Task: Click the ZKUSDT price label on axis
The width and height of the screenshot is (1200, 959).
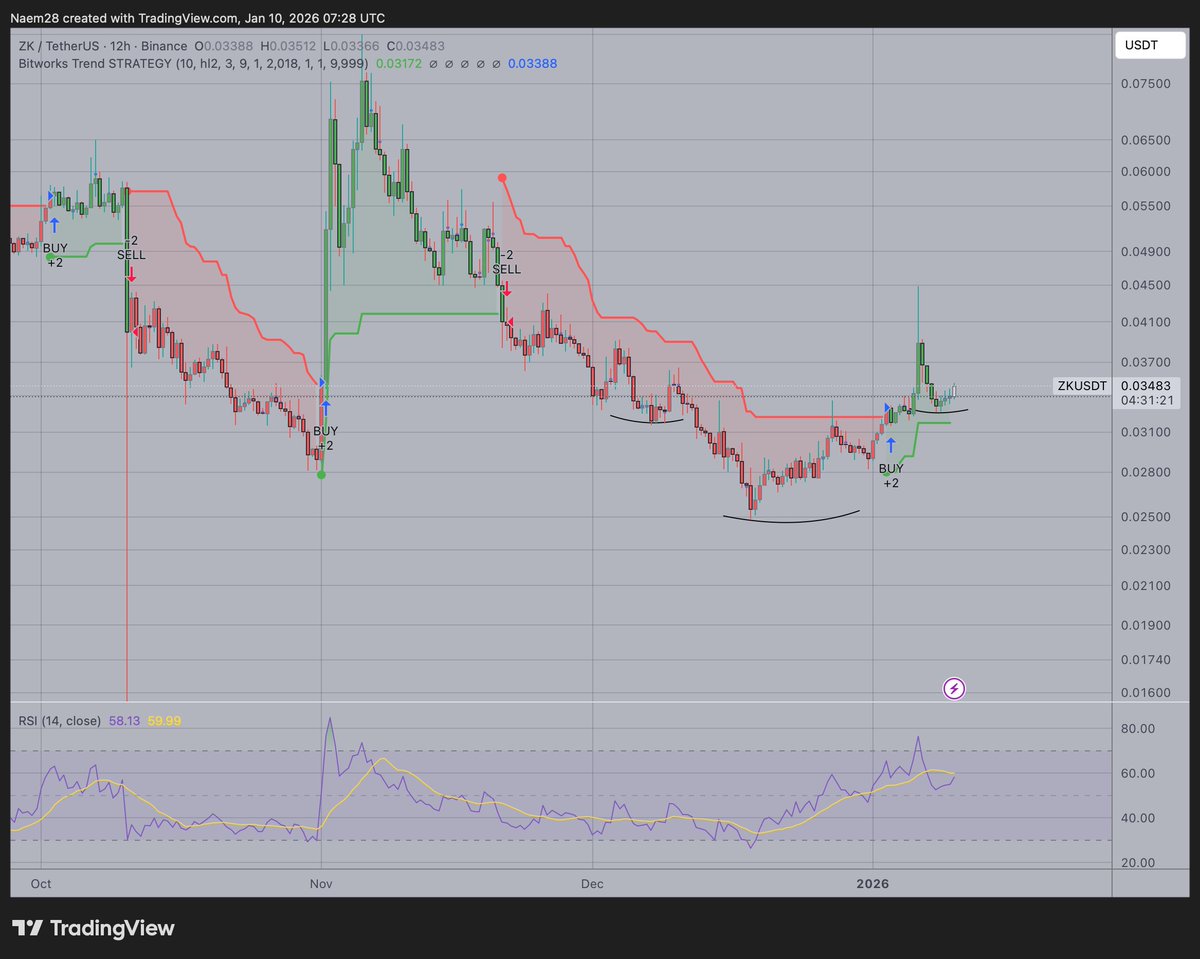Action: click(x=1084, y=385)
